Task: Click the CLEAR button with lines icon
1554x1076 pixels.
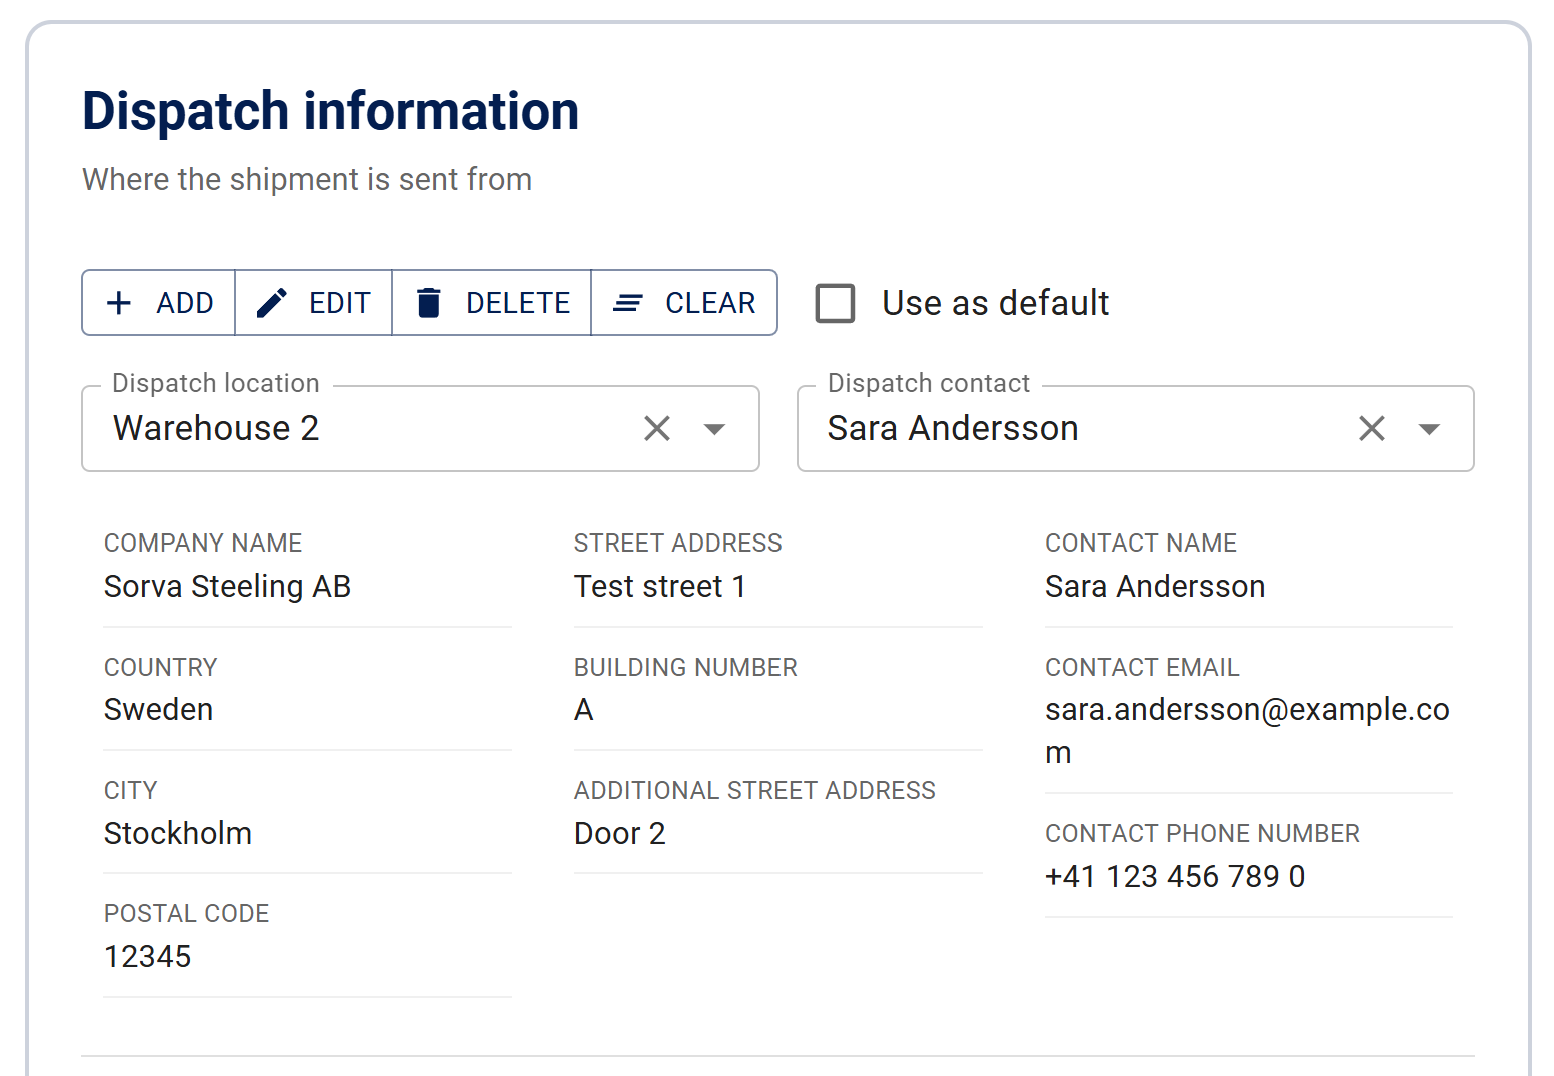Action: point(684,303)
